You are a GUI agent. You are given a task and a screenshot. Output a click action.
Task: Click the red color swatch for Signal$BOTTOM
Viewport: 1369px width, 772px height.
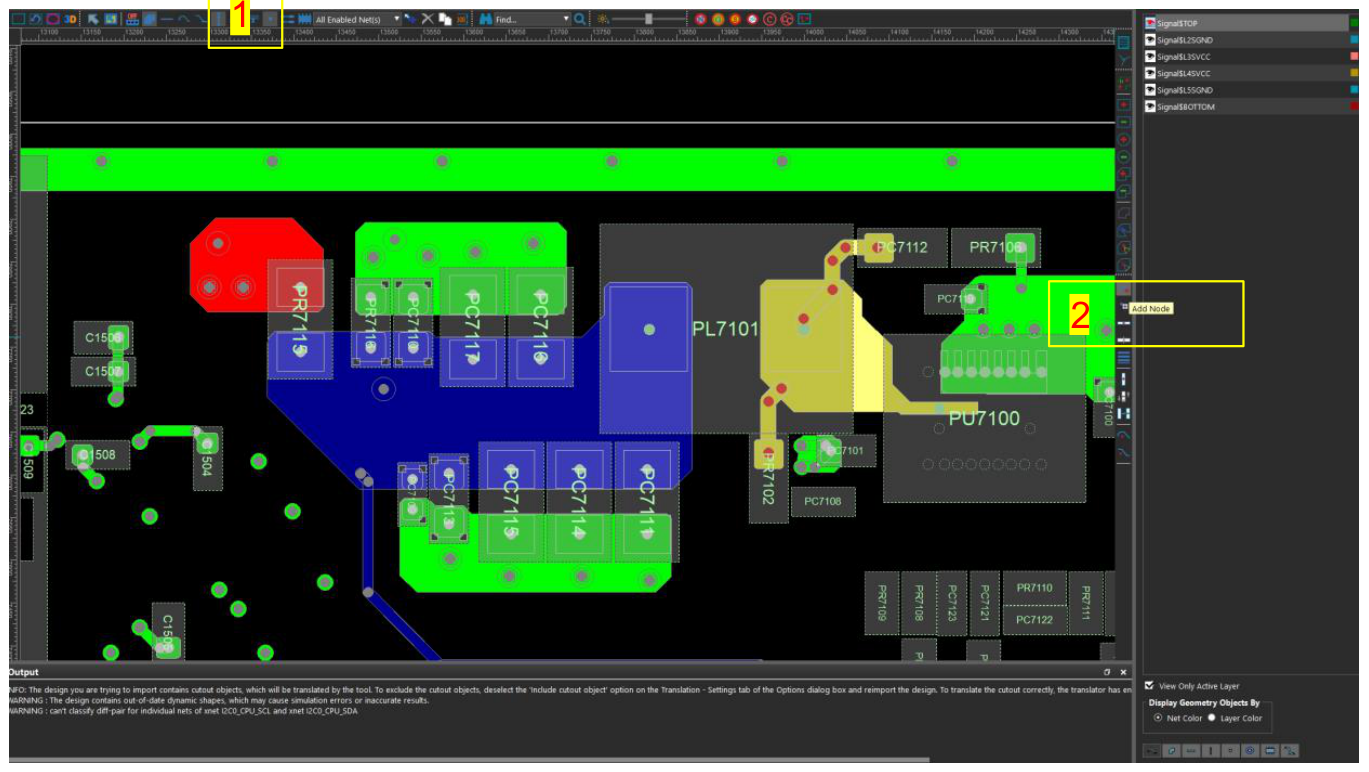tap(1355, 107)
